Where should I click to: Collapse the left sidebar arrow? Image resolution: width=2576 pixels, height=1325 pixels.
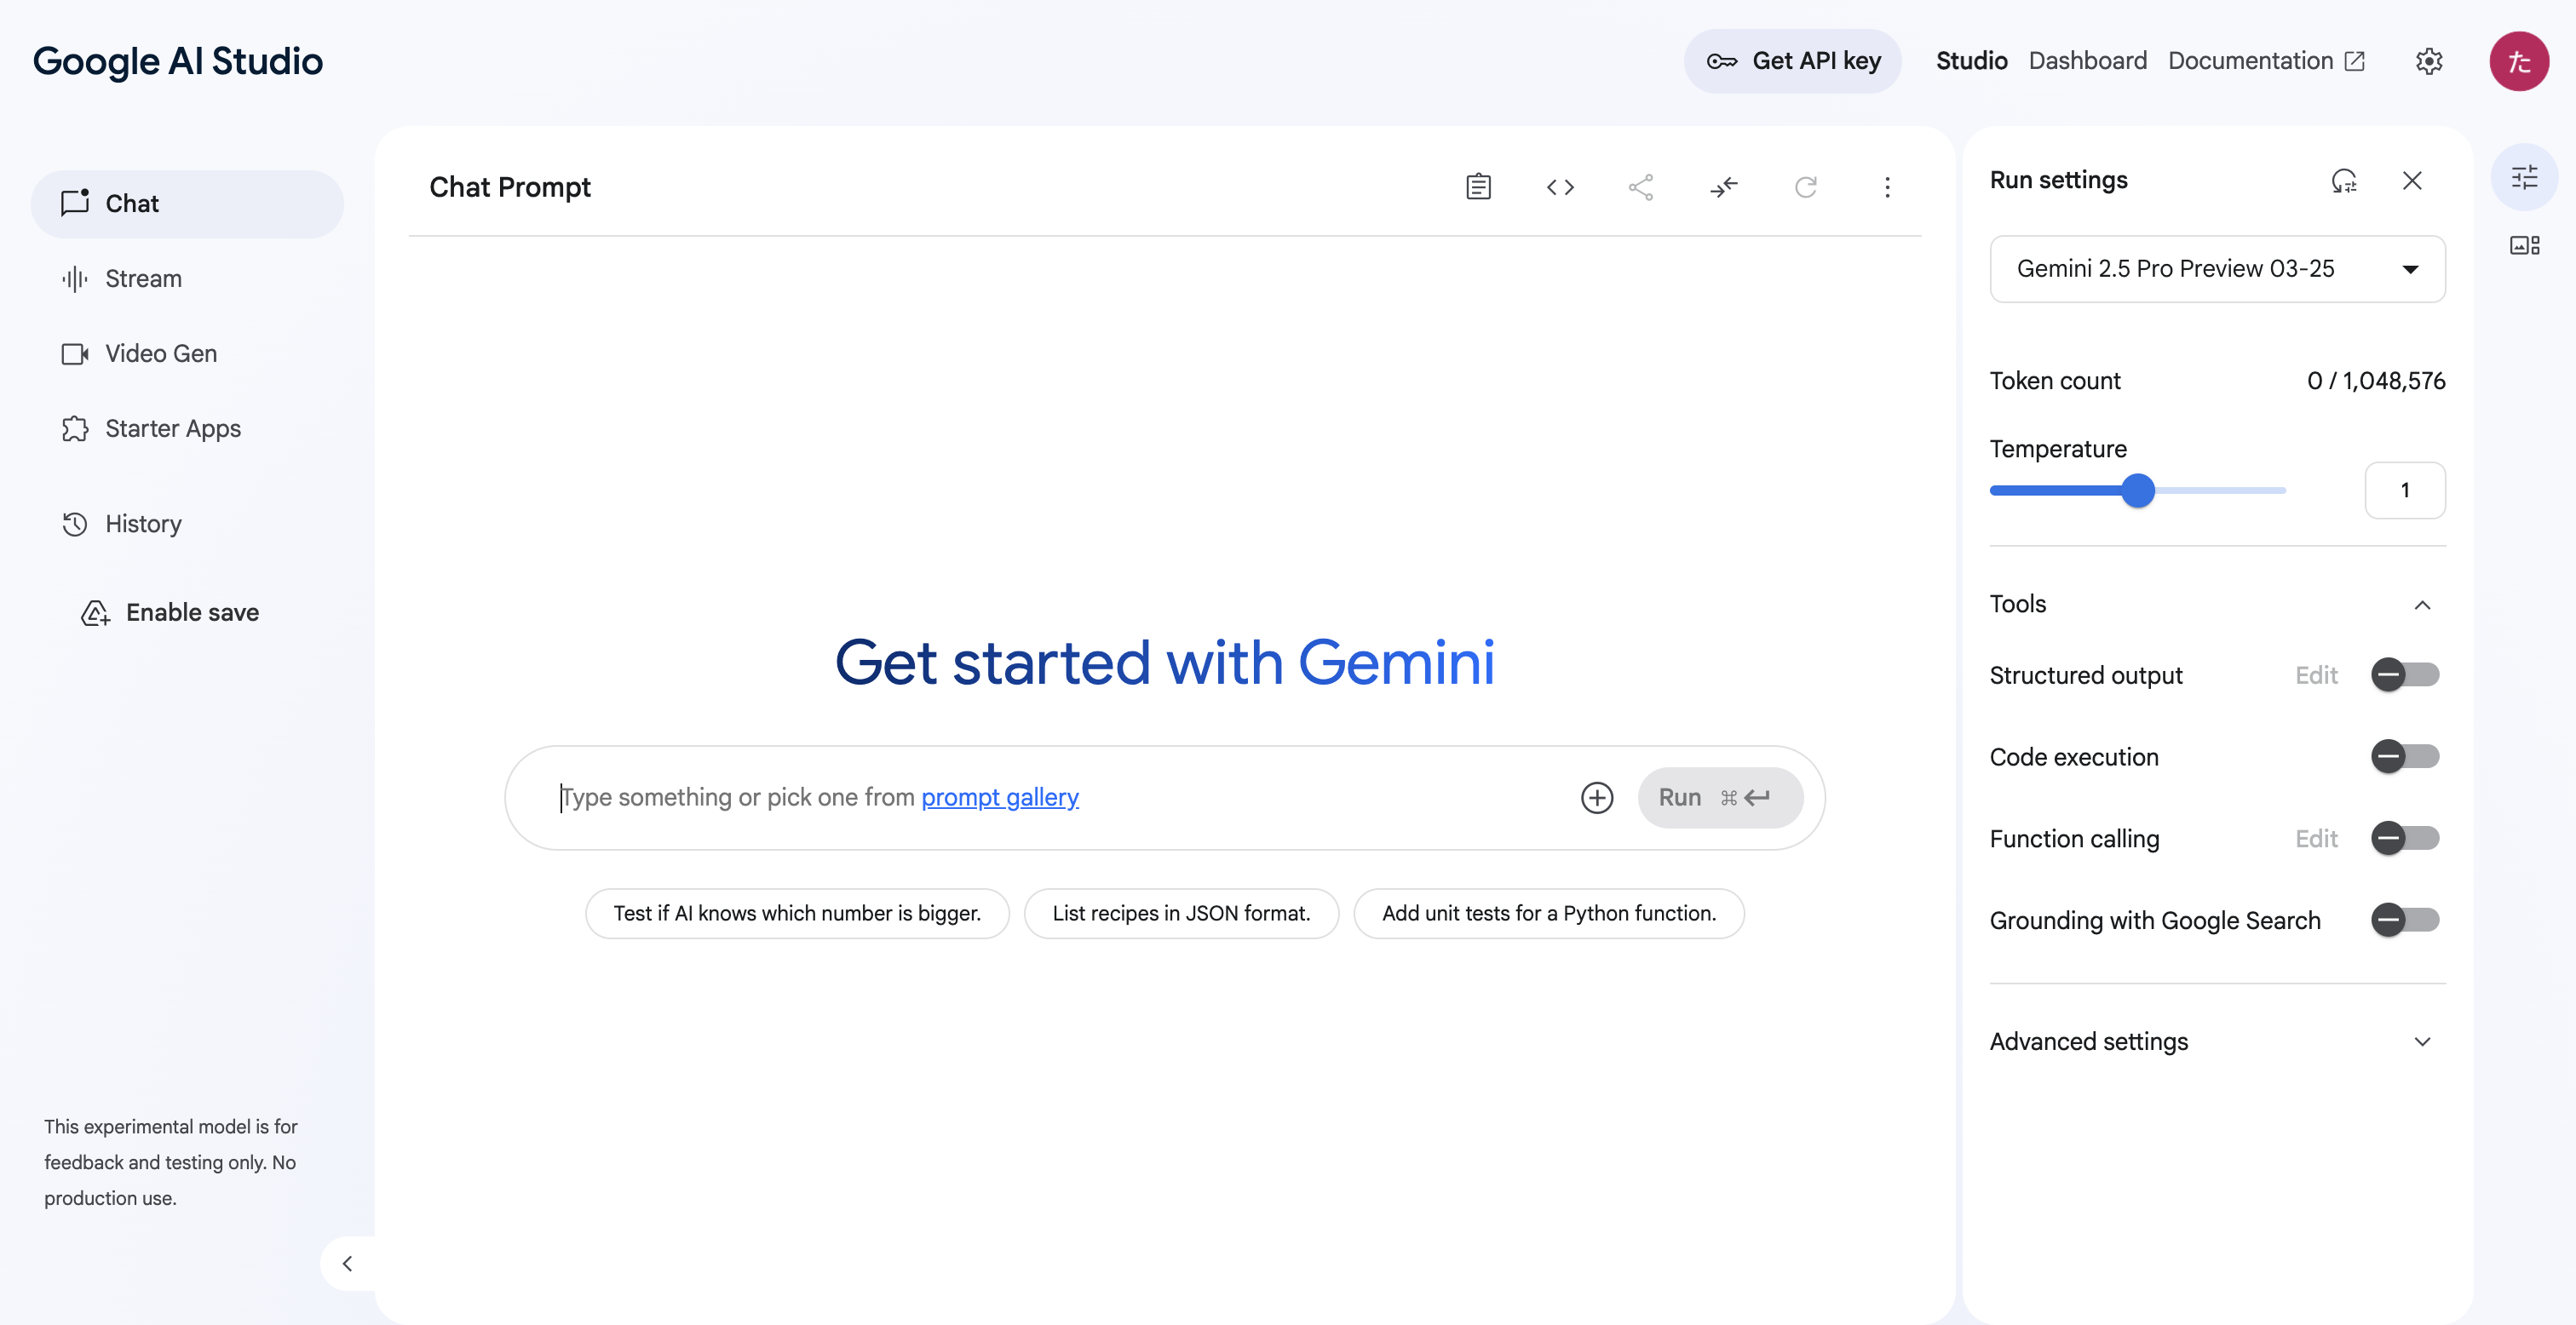coord(347,1264)
